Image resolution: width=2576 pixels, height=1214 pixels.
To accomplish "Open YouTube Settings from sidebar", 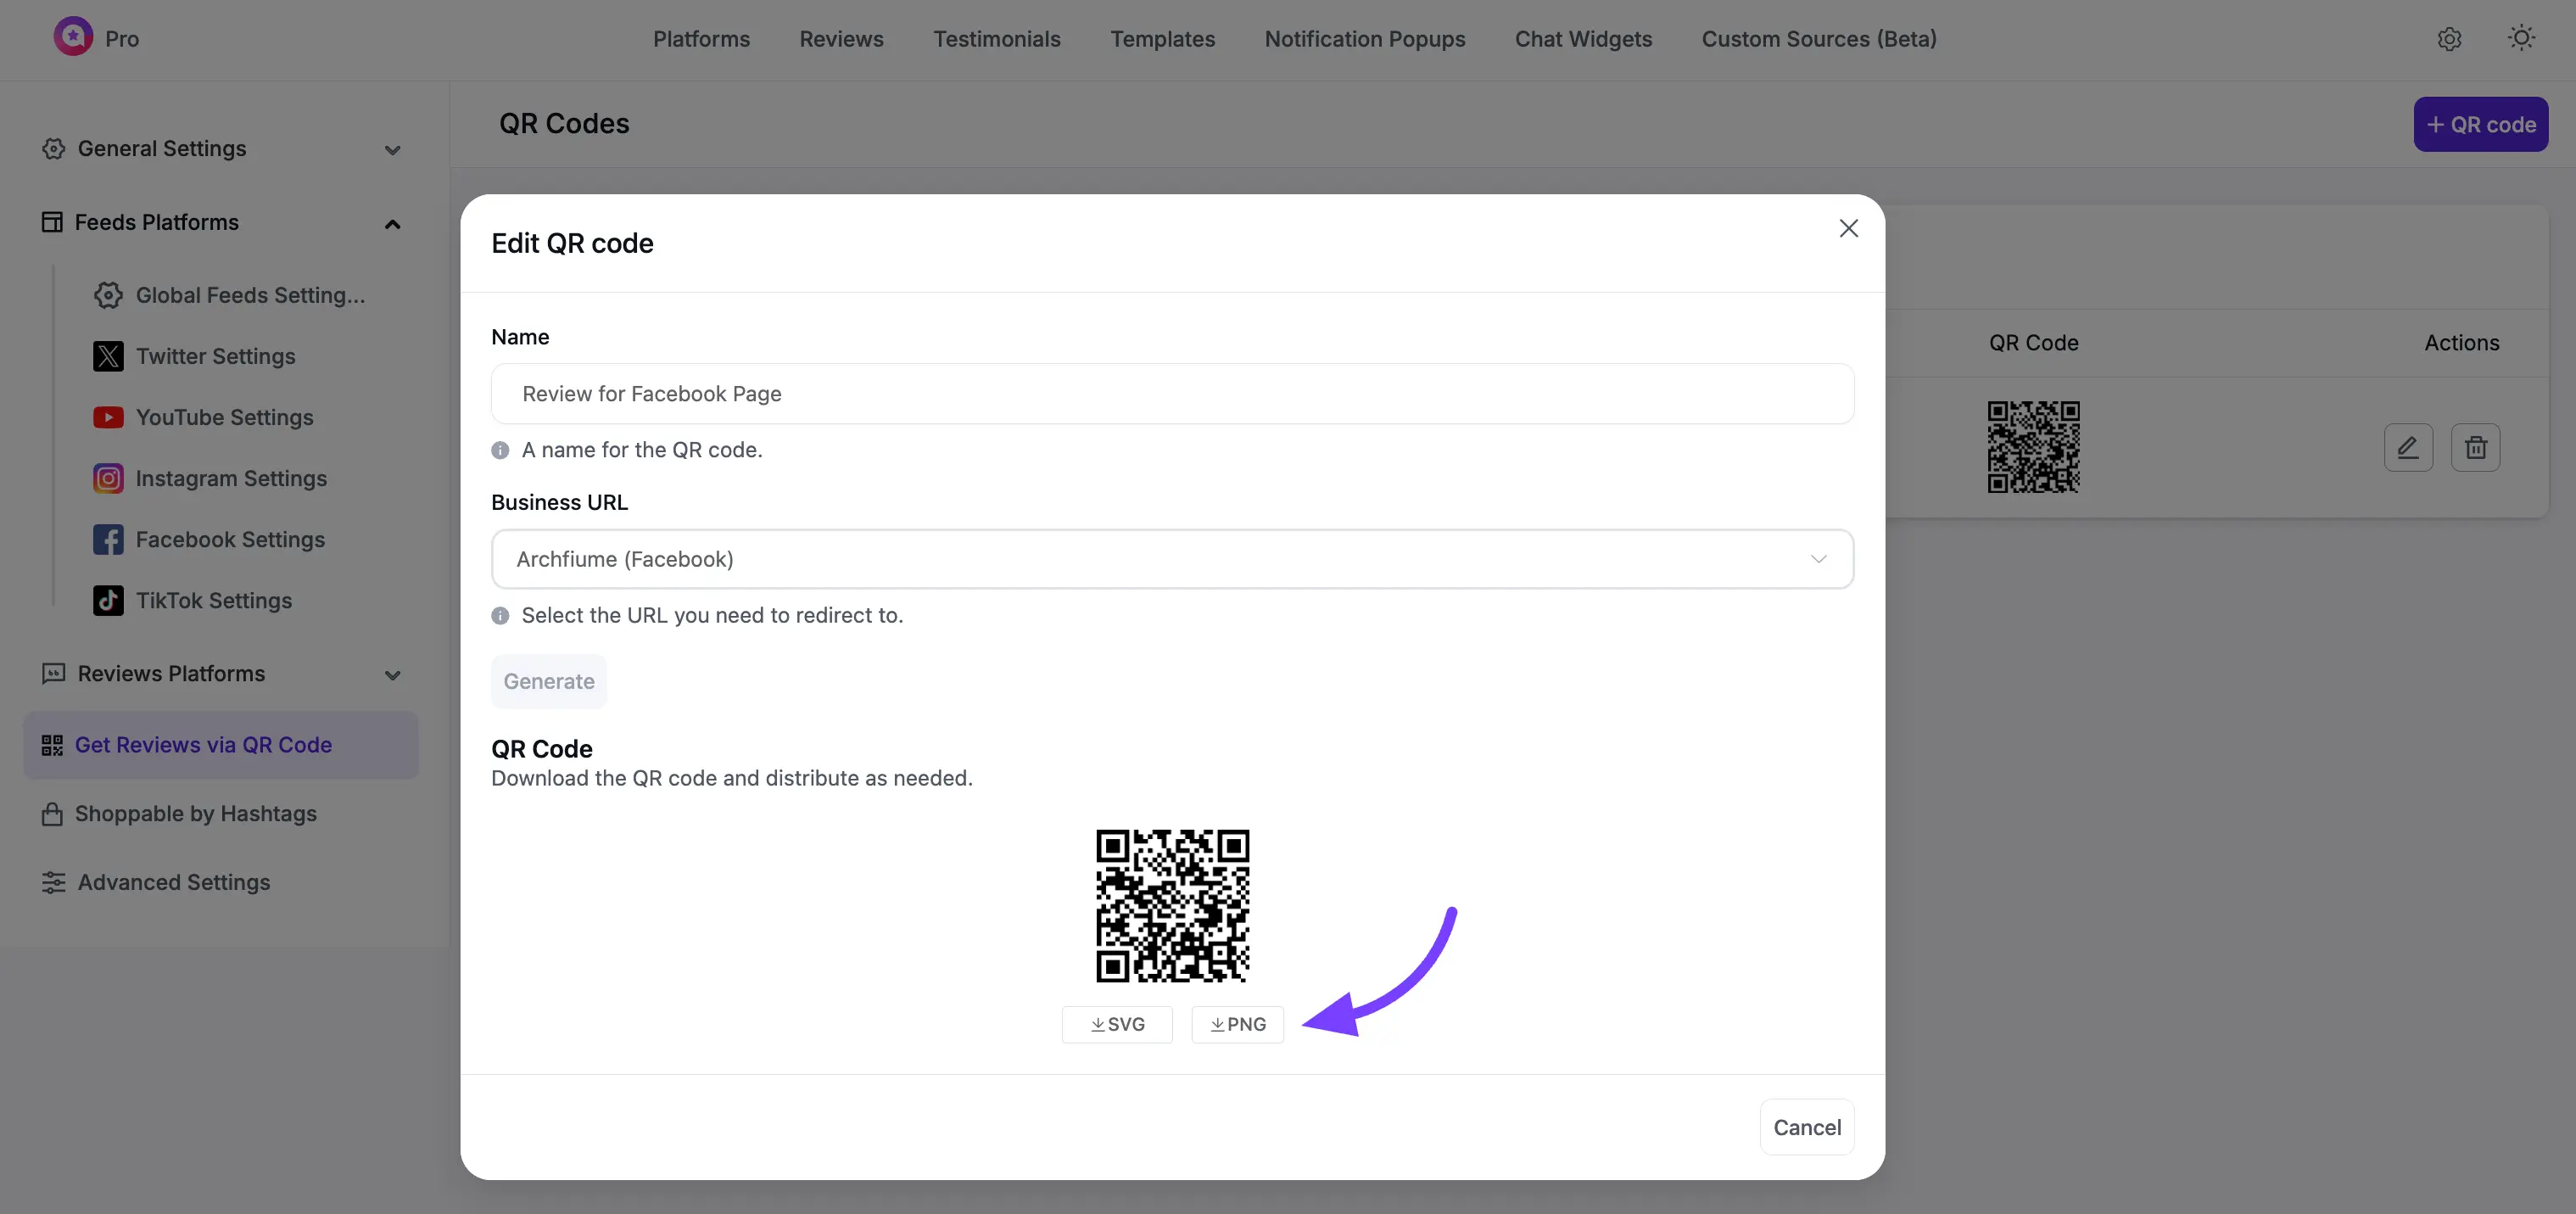I will (x=224, y=417).
